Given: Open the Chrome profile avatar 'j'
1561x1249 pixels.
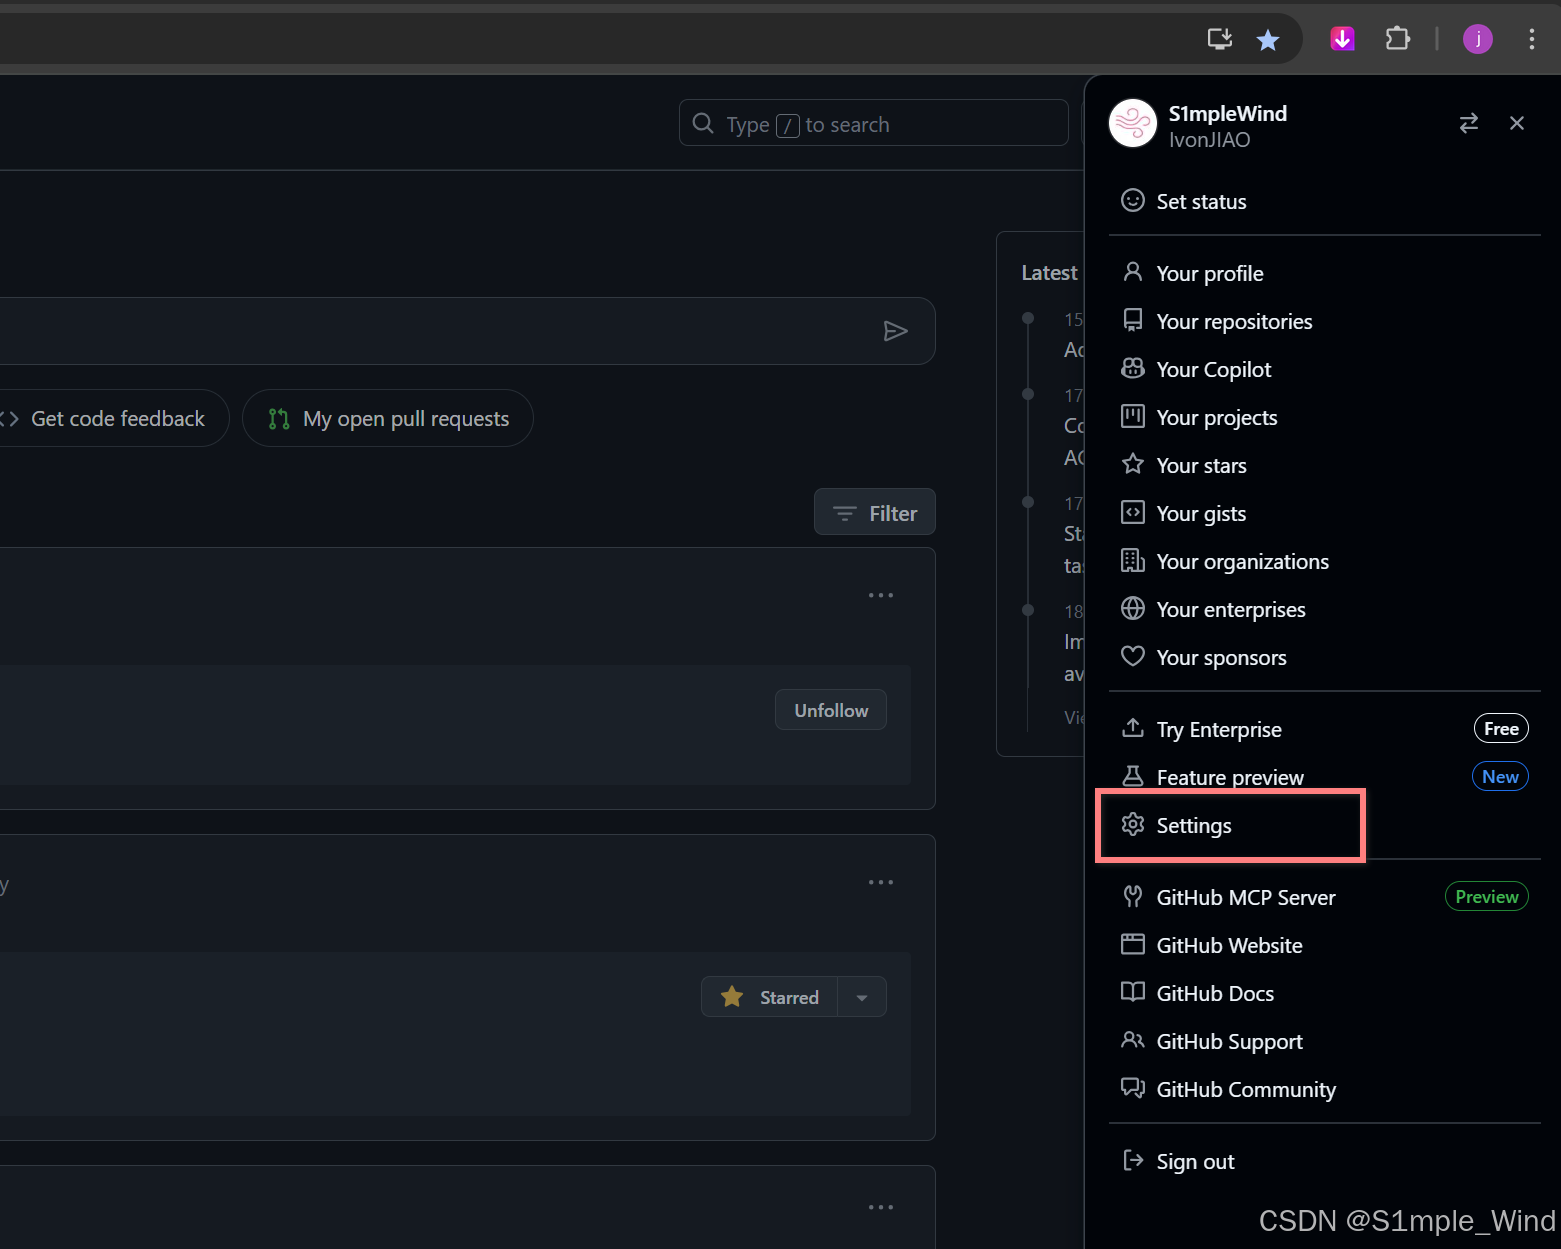Looking at the screenshot, I should click(x=1477, y=39).
